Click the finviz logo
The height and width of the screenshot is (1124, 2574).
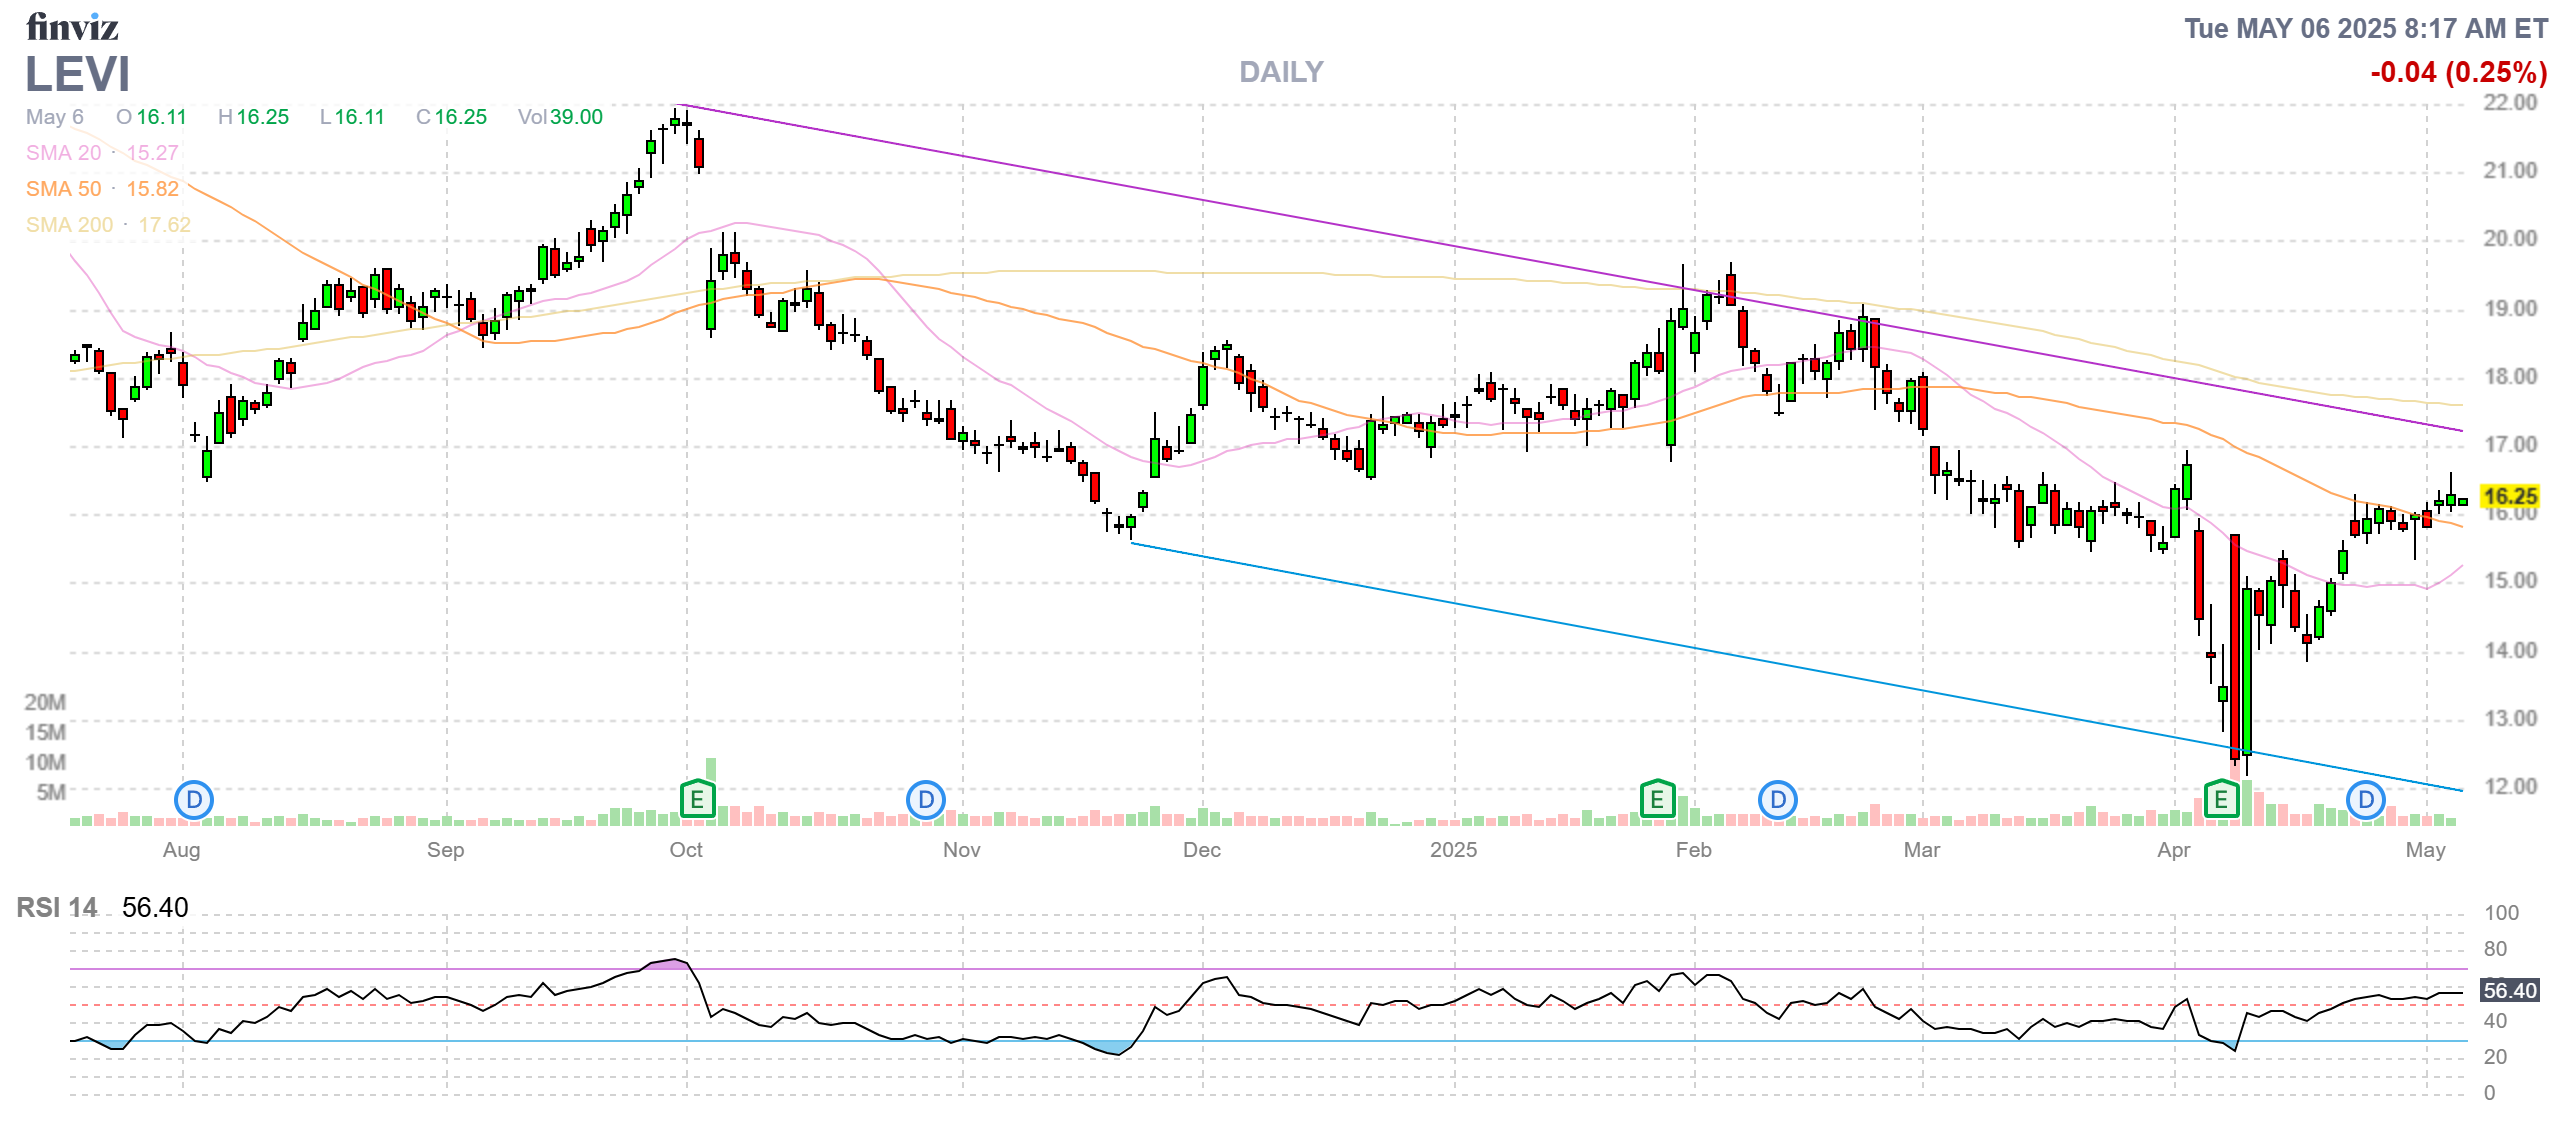[x=72, y=27]
